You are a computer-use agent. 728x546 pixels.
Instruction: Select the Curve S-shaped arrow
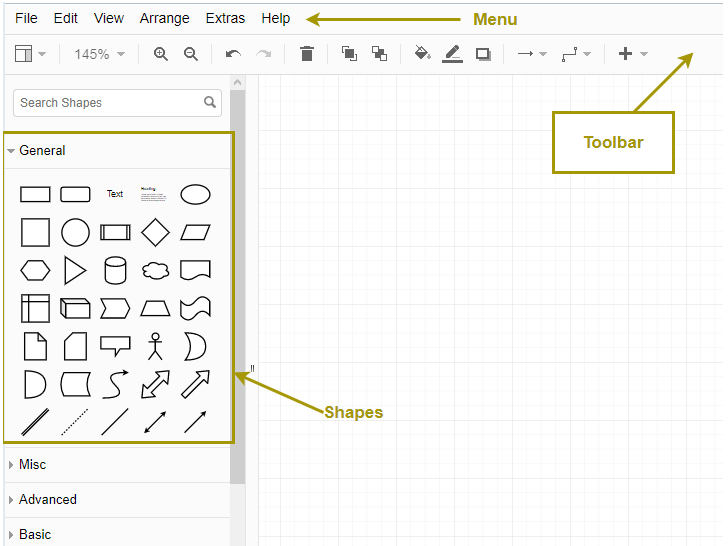pyautogui.click(x=115, y=384)
